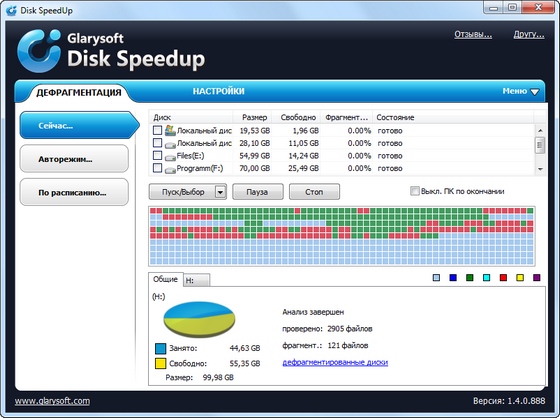This screenshot has height=418, width=560.
Task: Check the first Локальный диск checkbox
Action: [158, 130]
